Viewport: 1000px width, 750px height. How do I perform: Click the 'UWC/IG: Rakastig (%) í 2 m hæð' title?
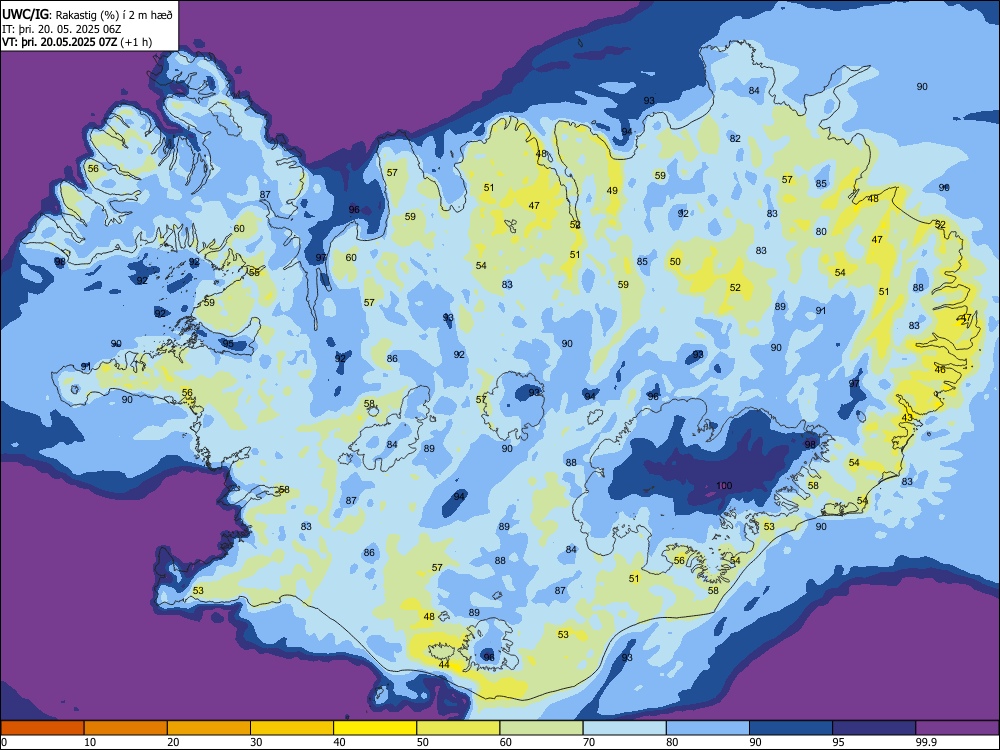click(x=86, y=15)
